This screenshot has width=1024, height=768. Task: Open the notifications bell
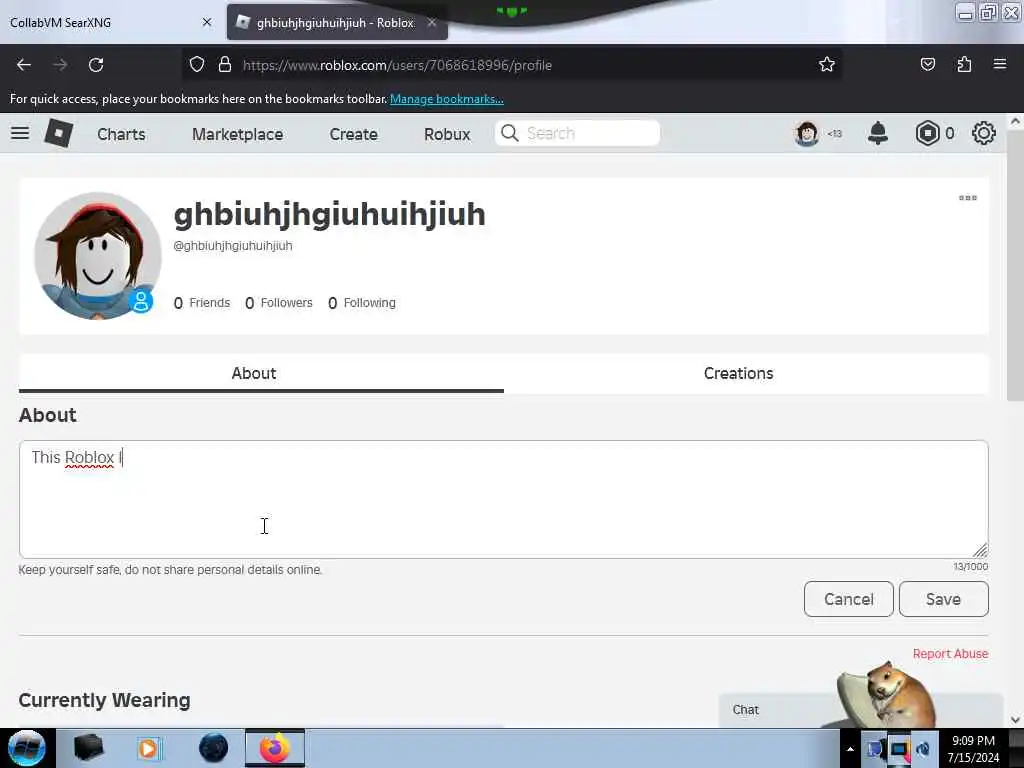(x=878, y=133)
